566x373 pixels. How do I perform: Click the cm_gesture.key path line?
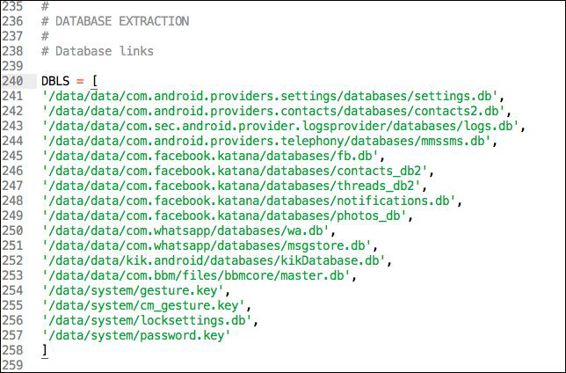[144, 306]
